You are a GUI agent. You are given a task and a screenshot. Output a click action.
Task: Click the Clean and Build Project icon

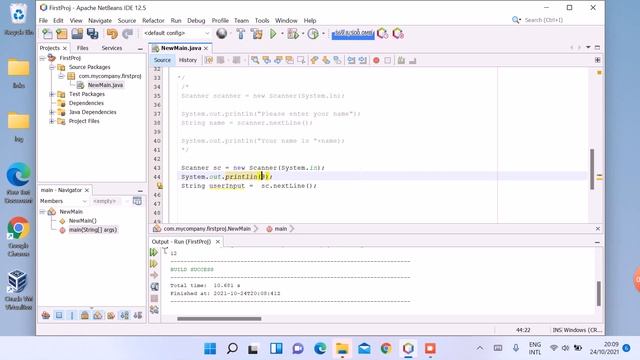click(x=257, y=33)
